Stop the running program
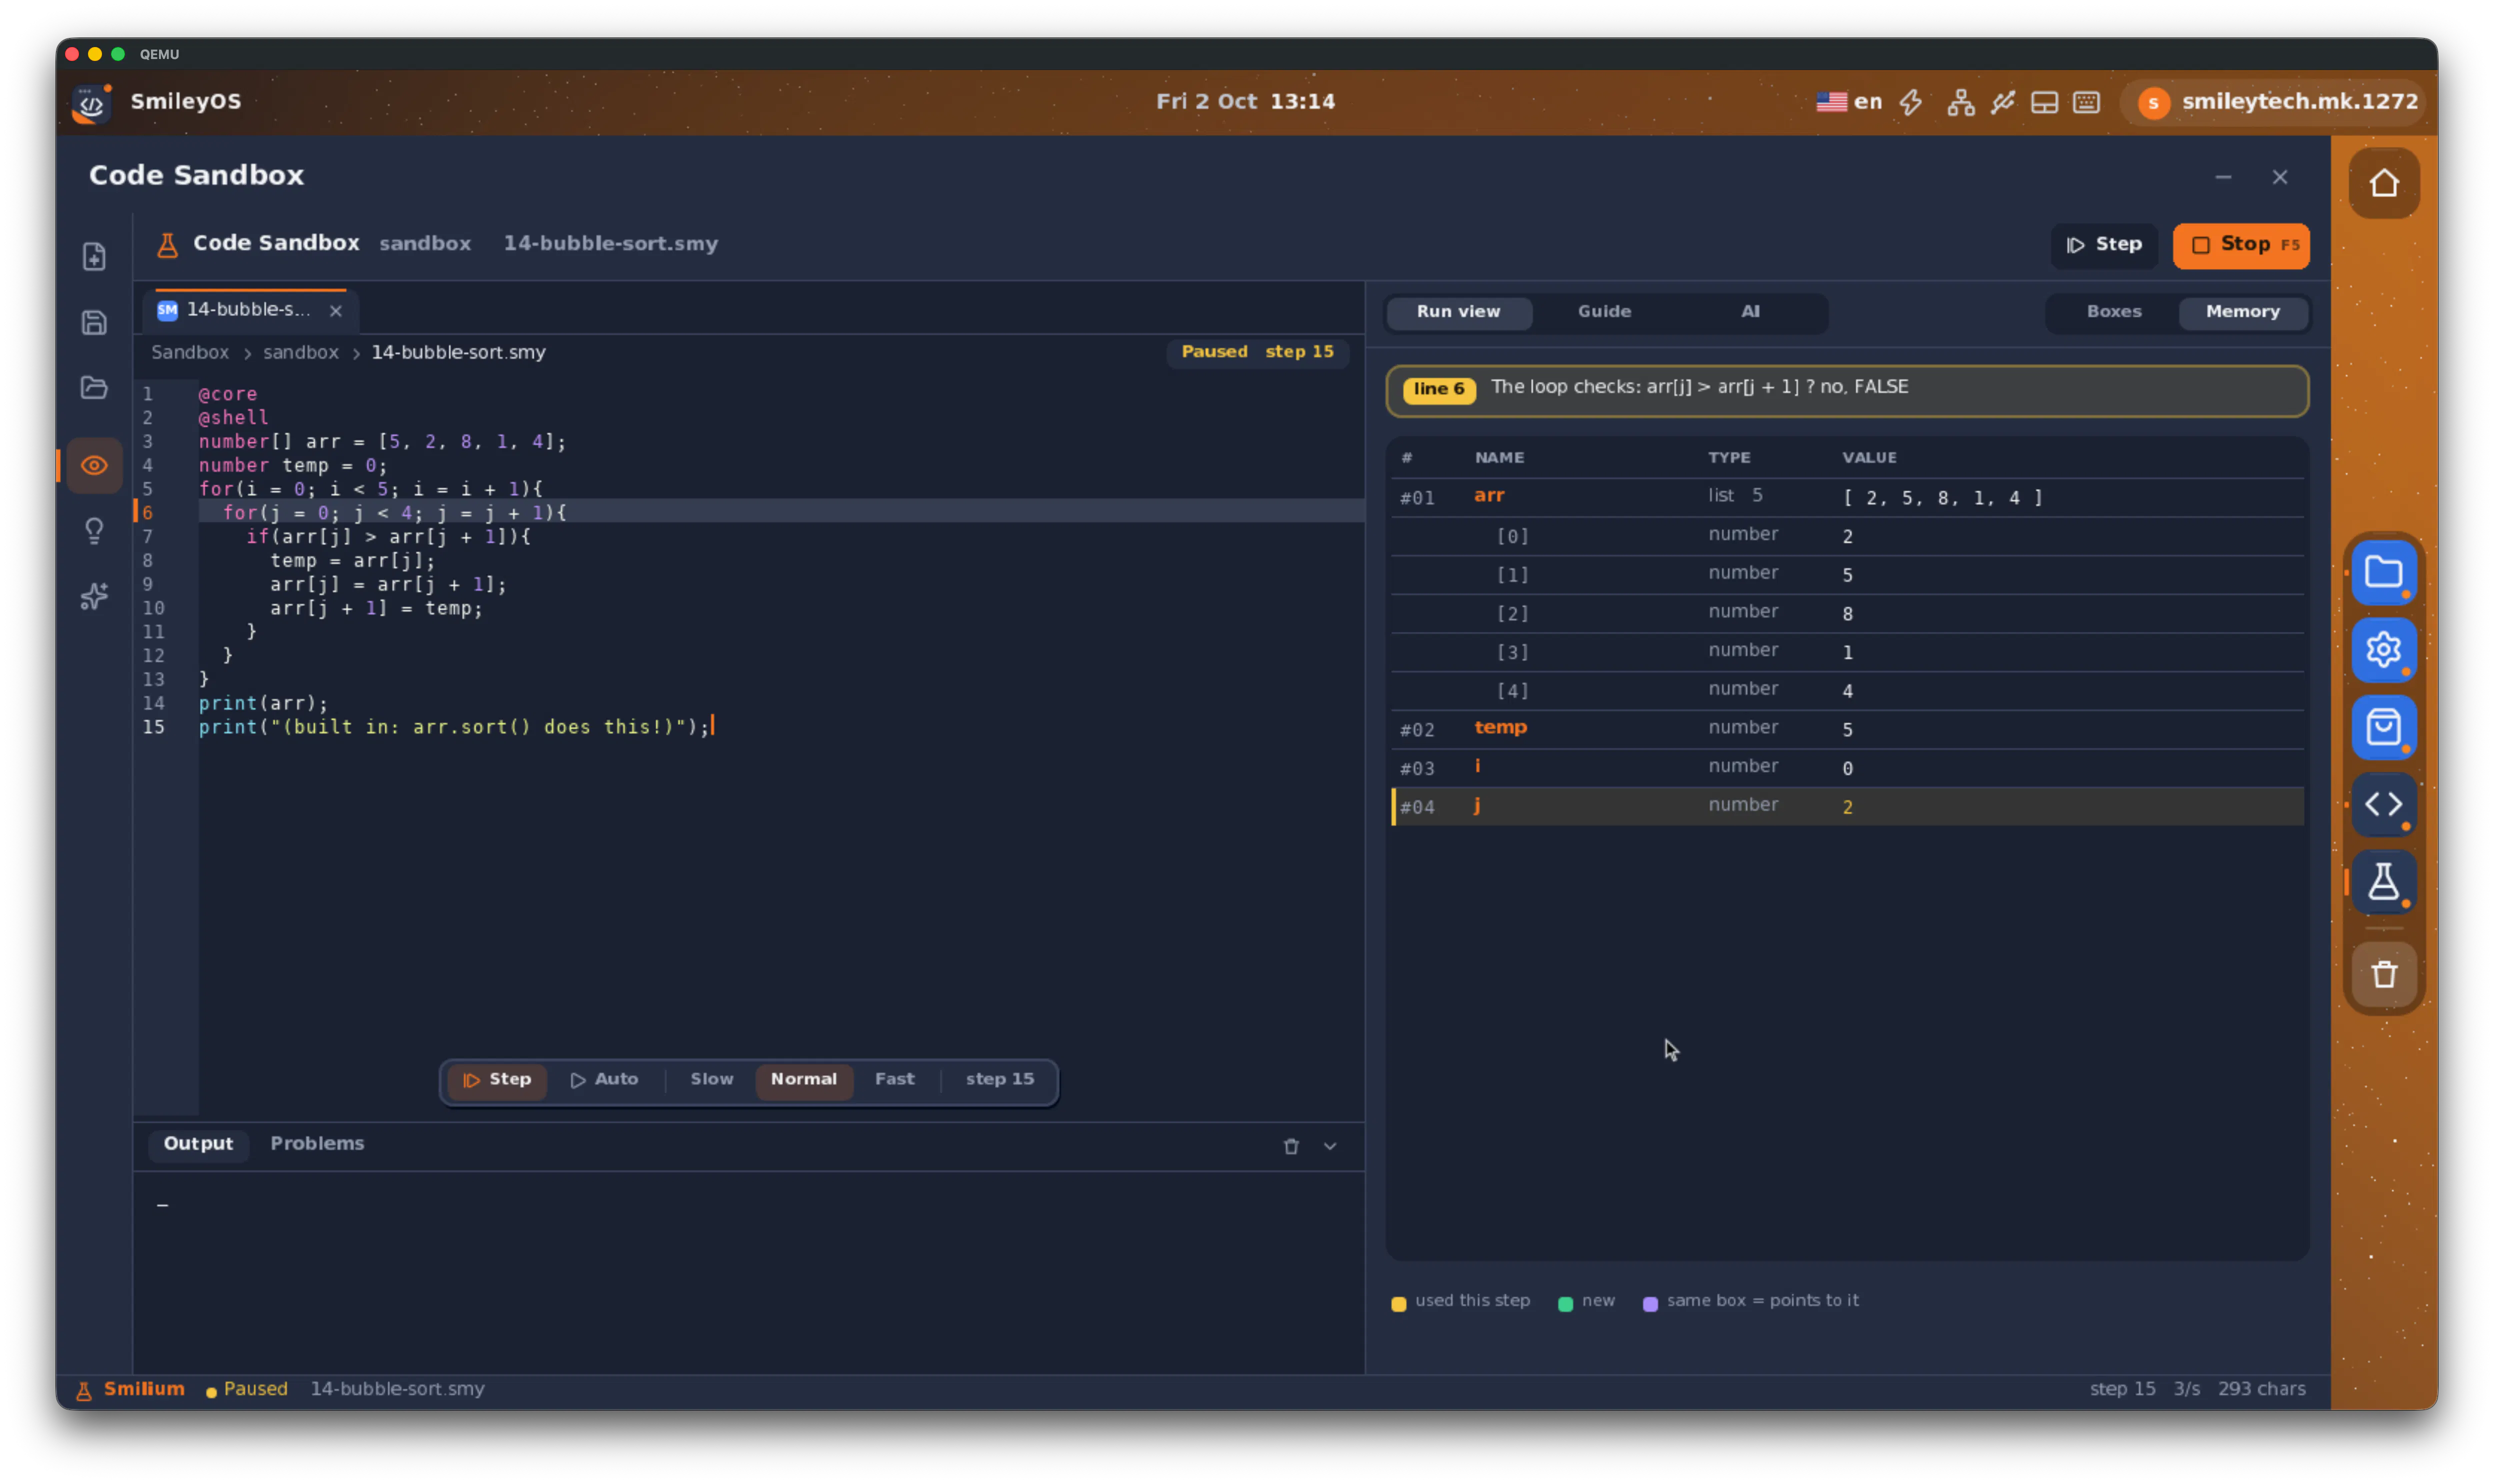This screenshot has width=2494, height=1484. tap(2241, 245)
